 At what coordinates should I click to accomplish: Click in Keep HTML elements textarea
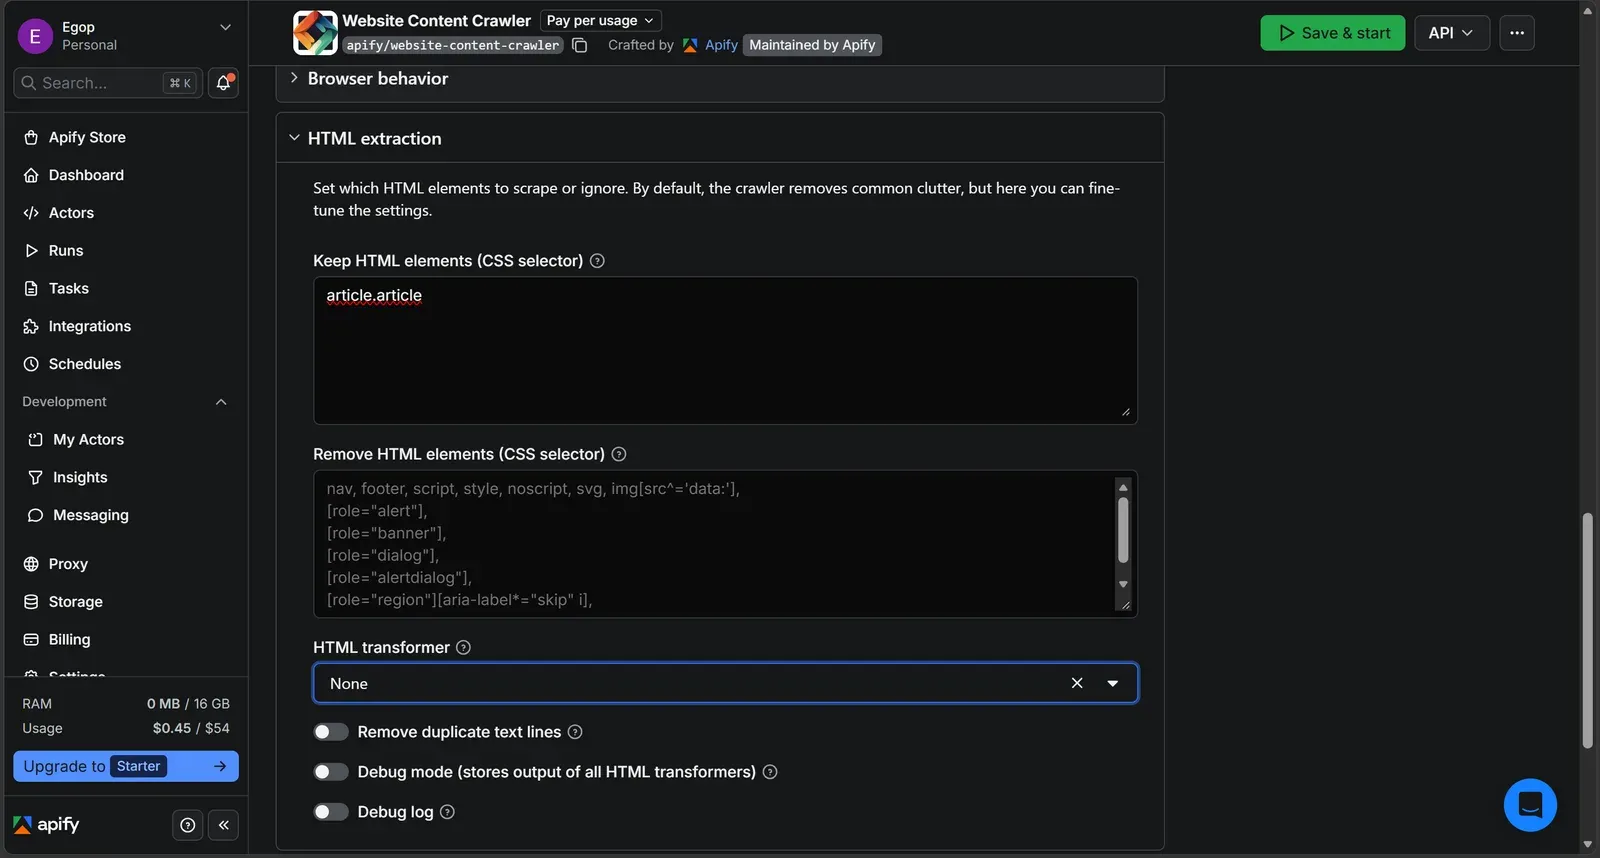(x=725, y=350)
